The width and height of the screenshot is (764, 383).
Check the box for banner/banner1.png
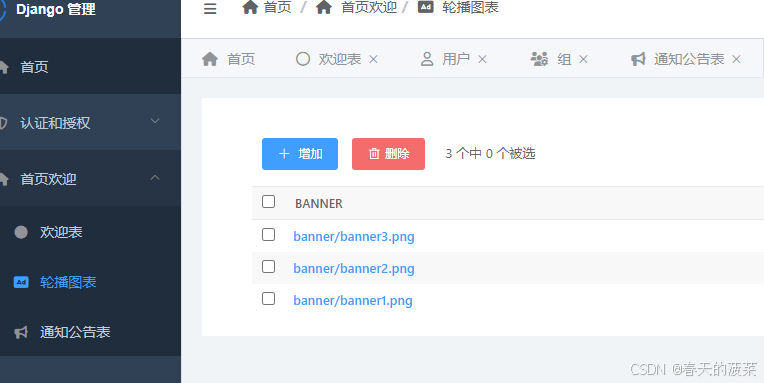pyautogui.click(x=268, y=299)
